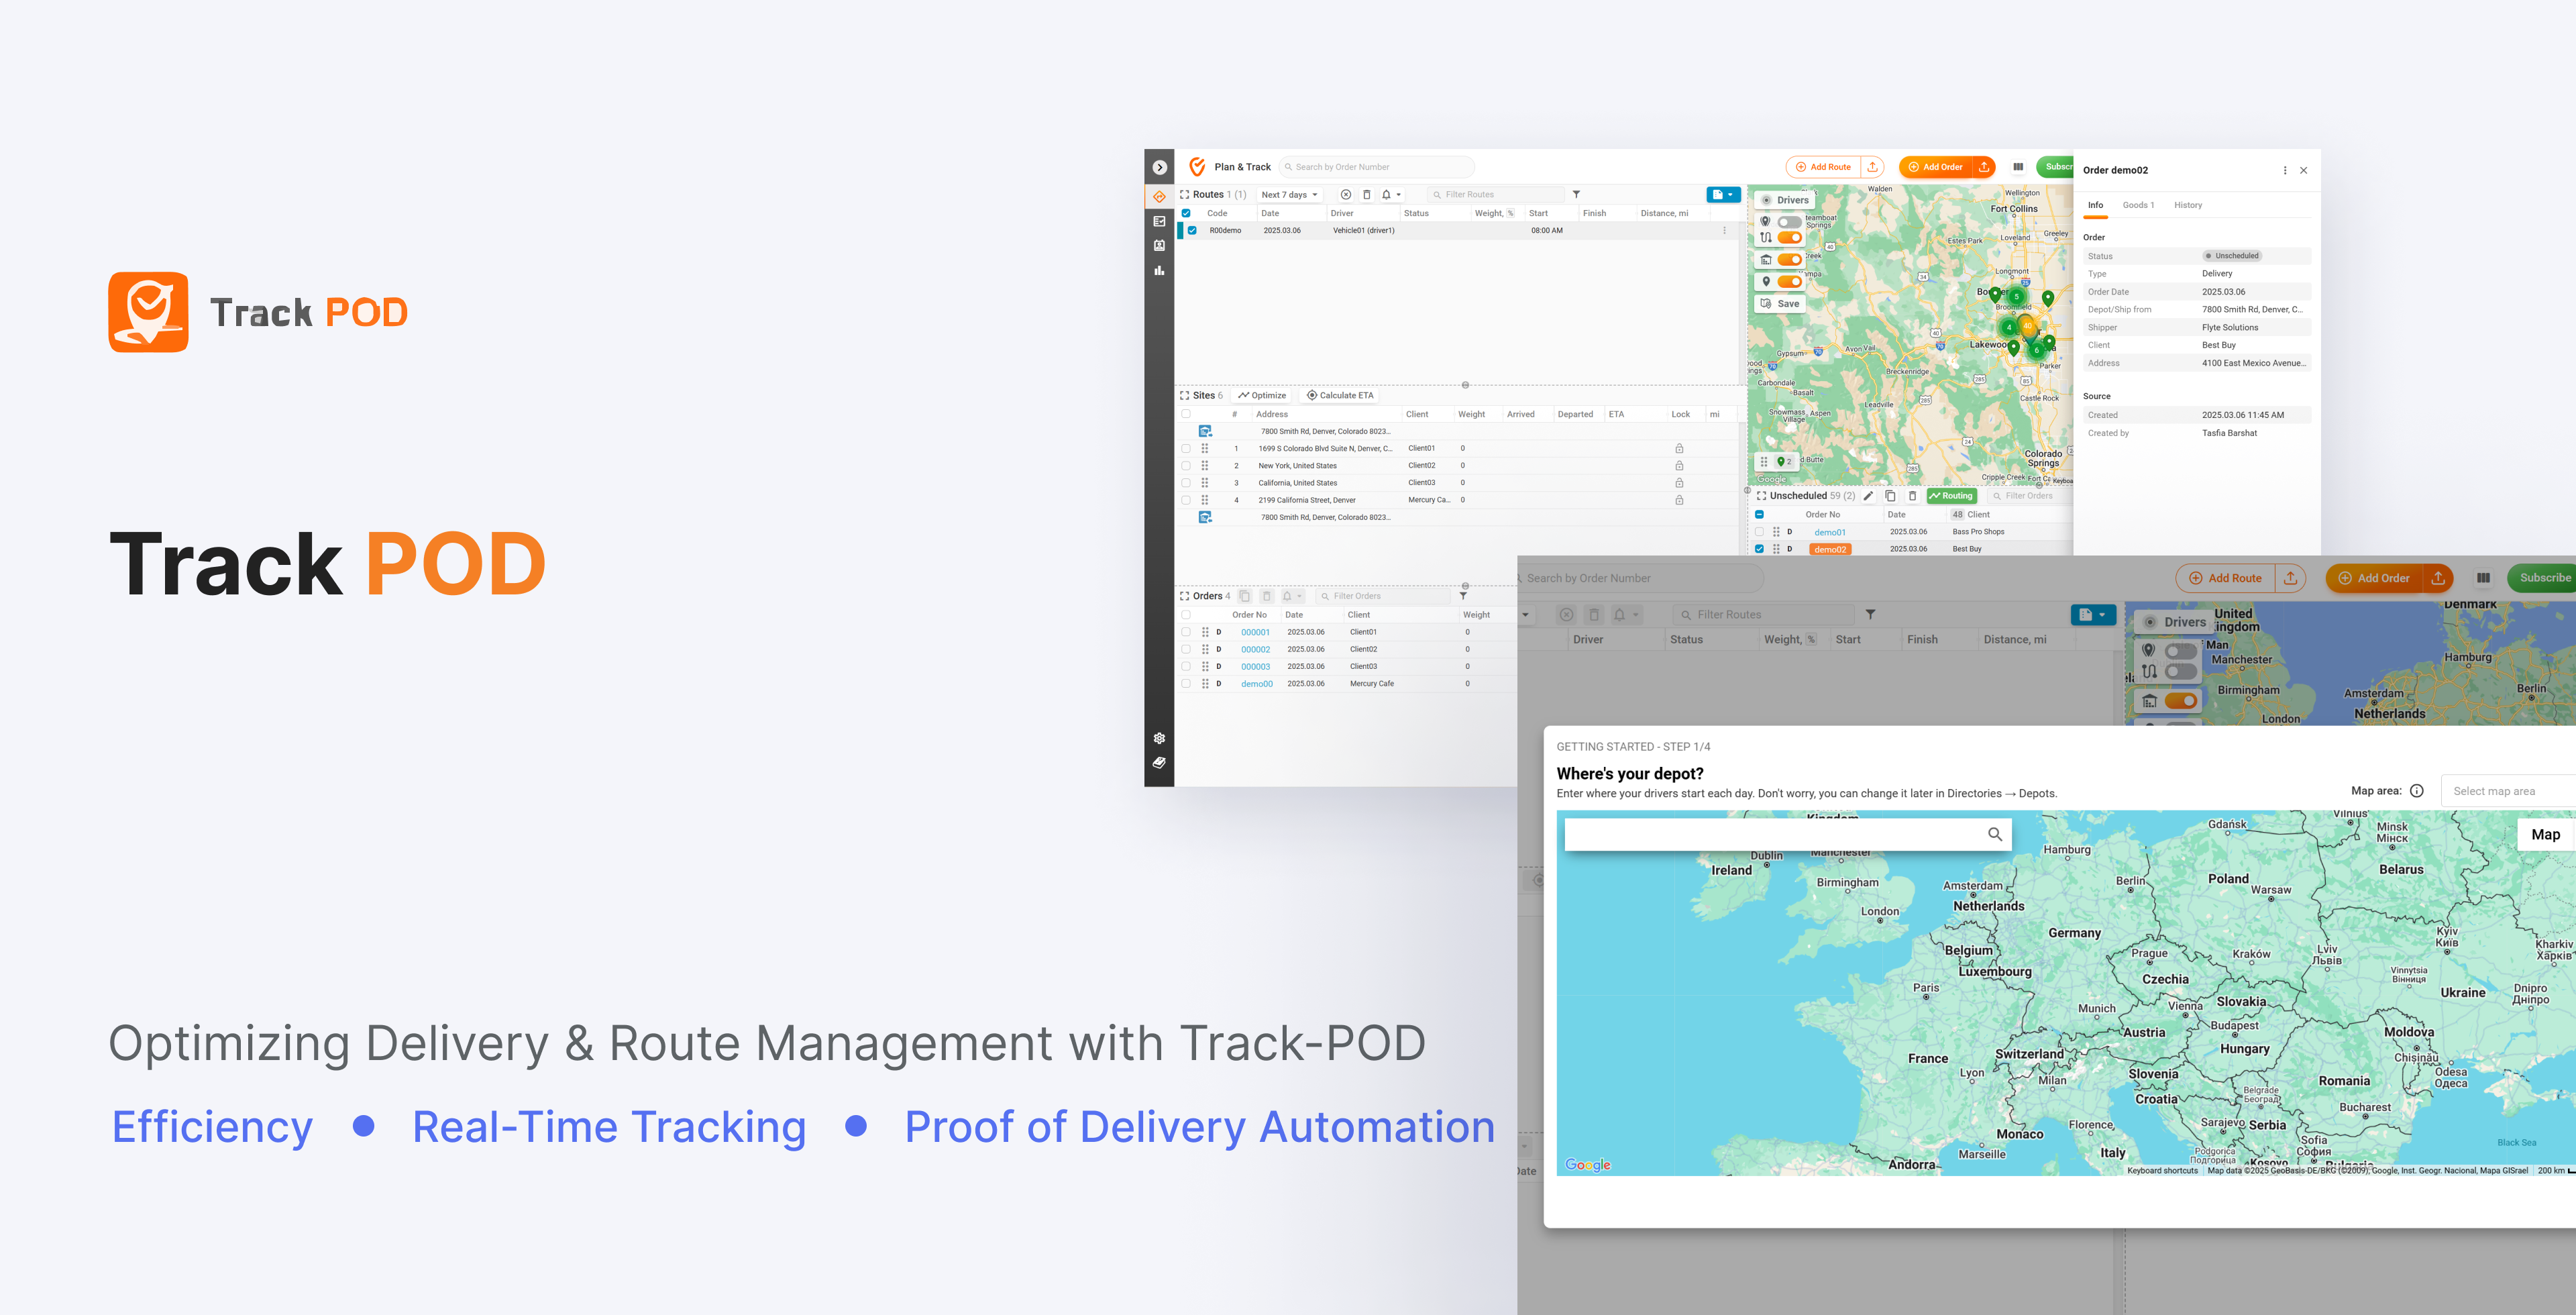
Task: Open the Plan & Track routes sidebar icon
Action: tap(1159, 196)
